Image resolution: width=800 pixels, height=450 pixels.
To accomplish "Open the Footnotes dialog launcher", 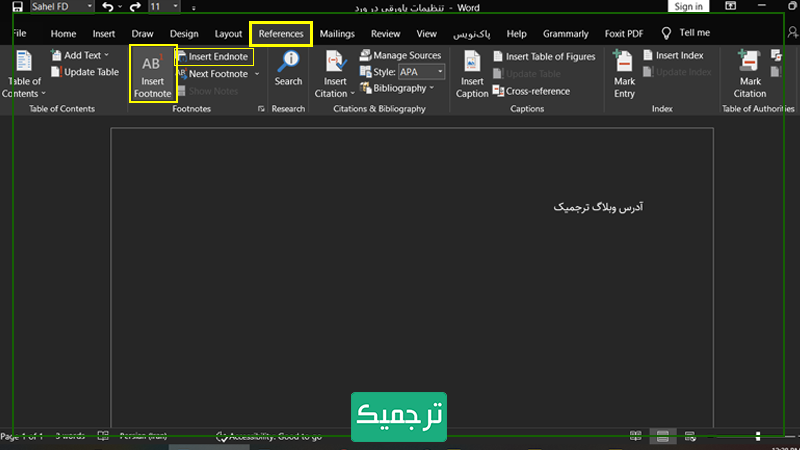I will tap(261, 109).
